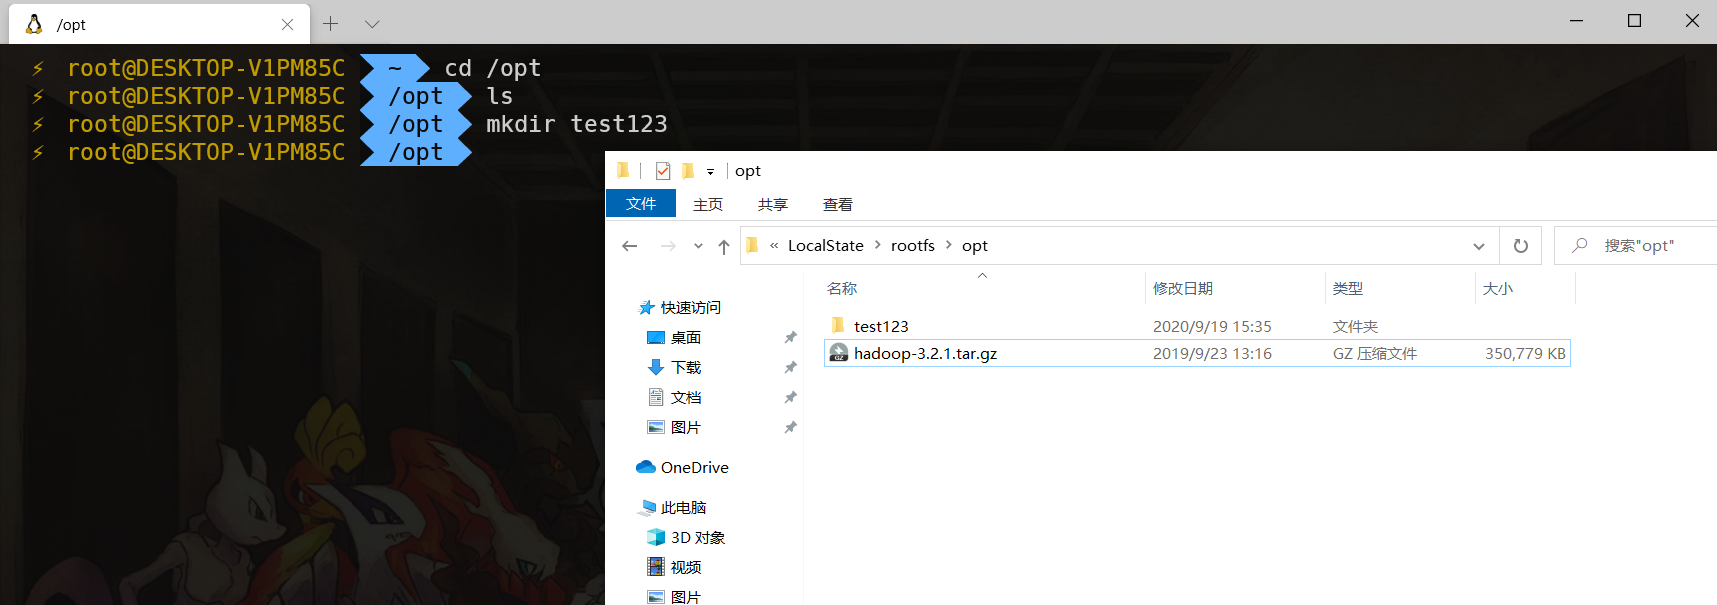Viewport: 1717px width, 605px height.
Task: Open the 共享 ribbon tab
Action: tap(773, 204)
